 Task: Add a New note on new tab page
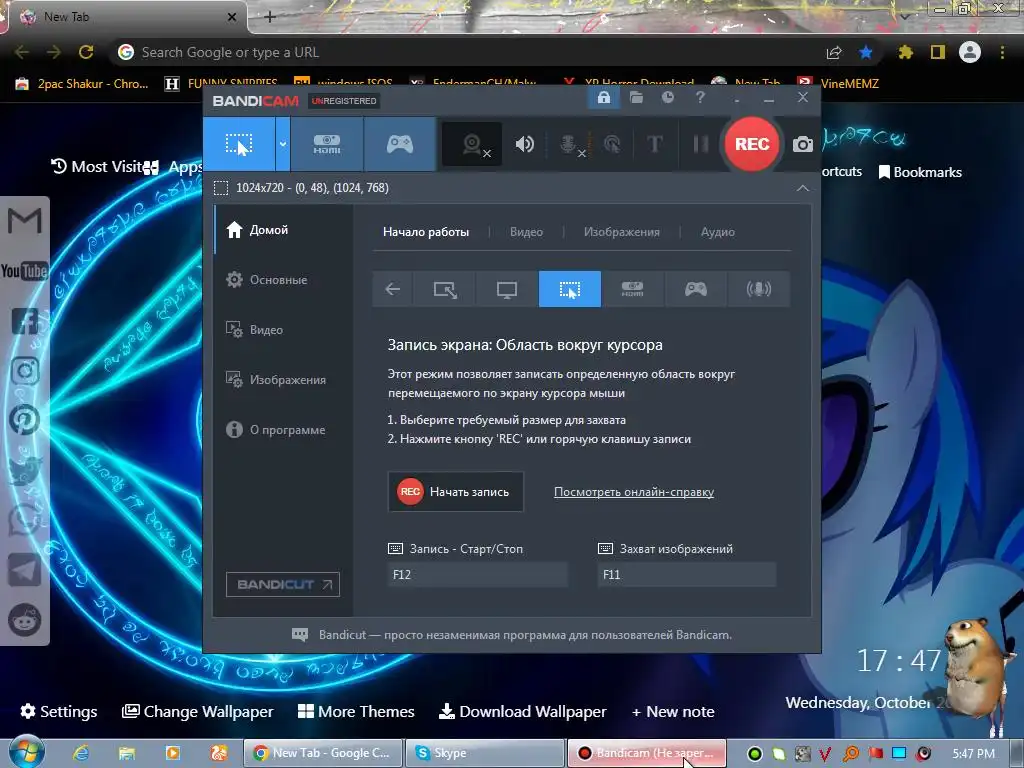(x=673, y=711)
